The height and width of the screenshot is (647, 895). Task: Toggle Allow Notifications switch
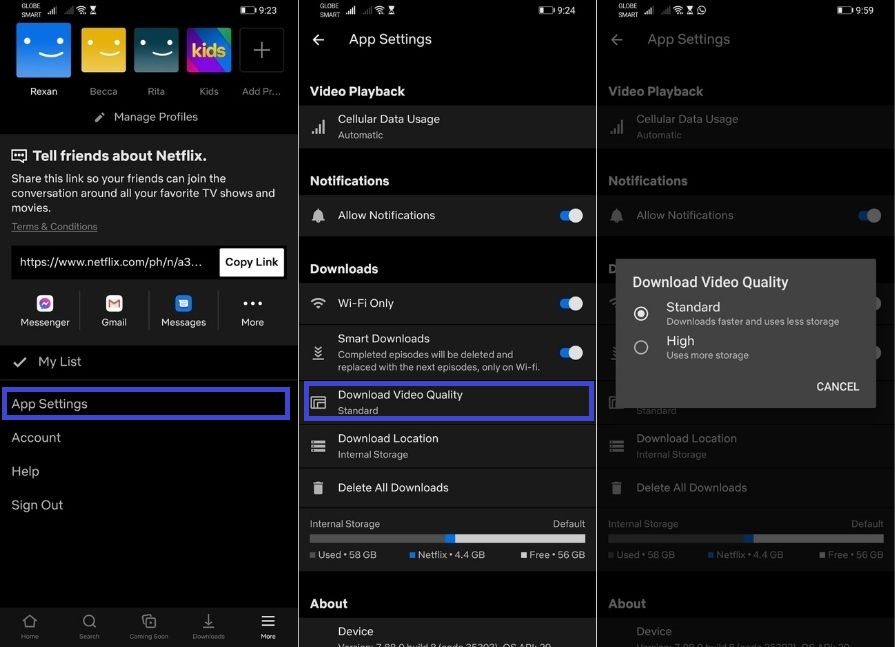[x=570, y=215]
